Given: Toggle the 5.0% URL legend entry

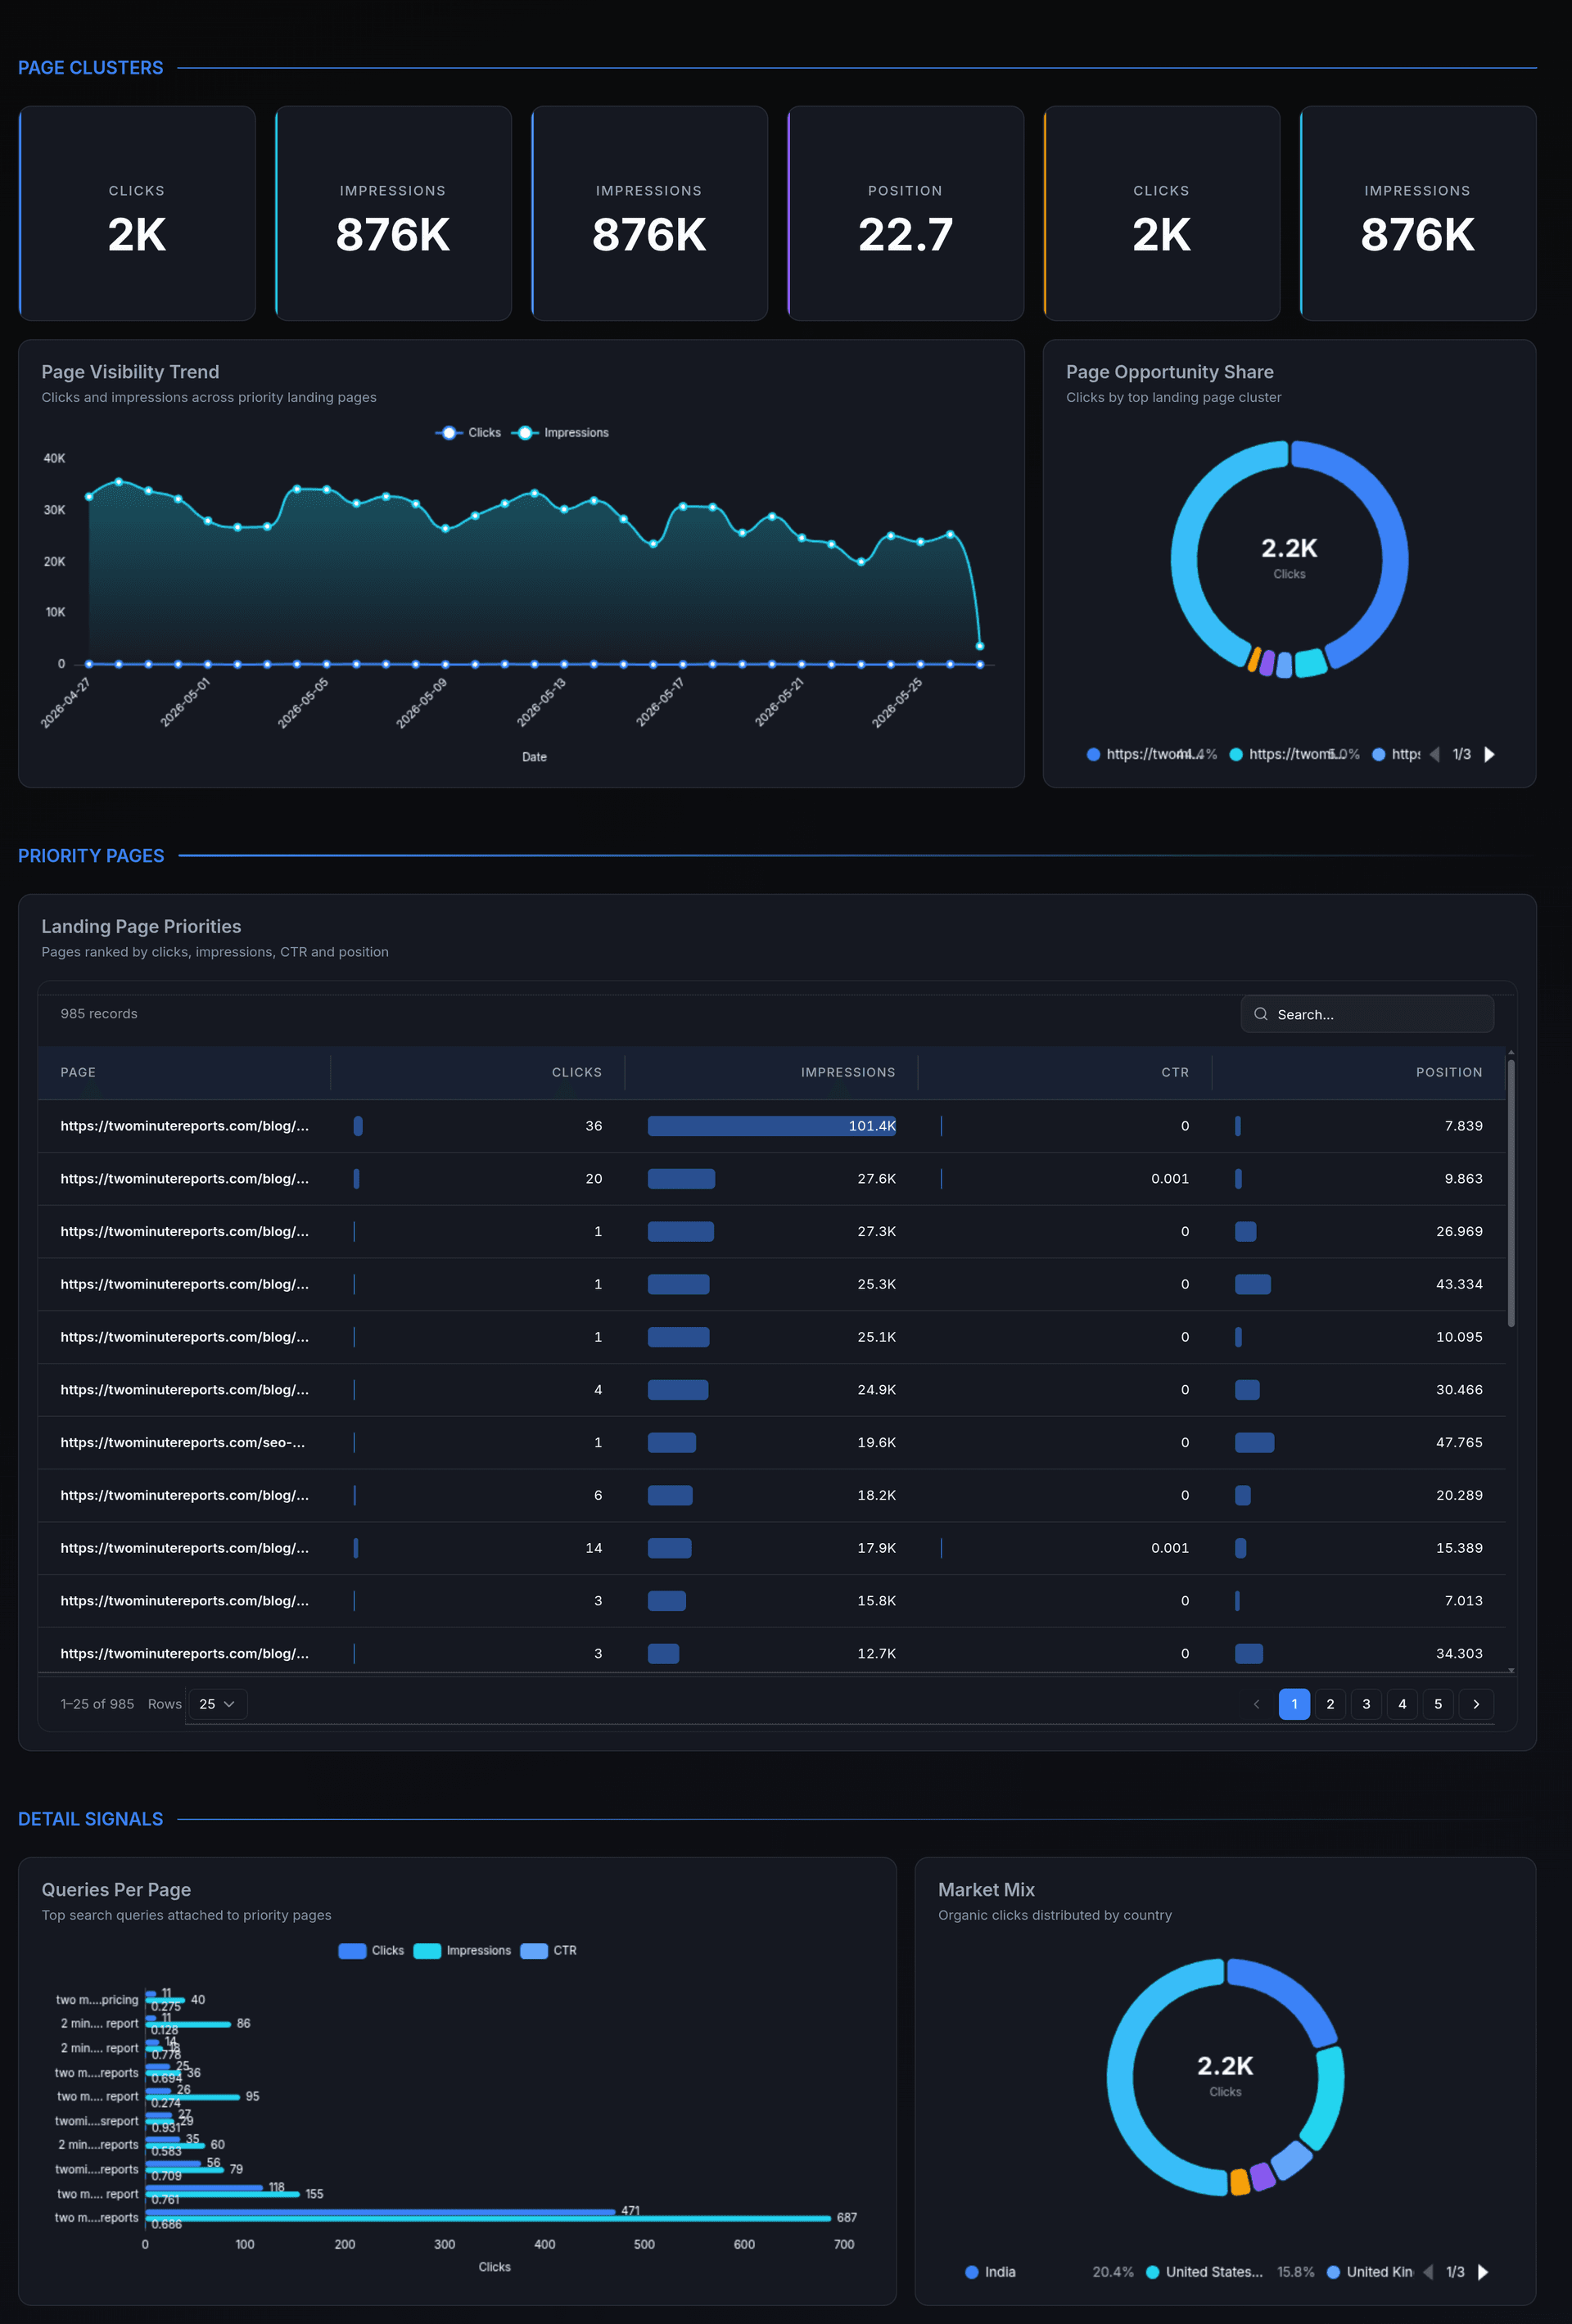Looking at the screenshot, I should pyautogui.click(x=1294, y=754).
